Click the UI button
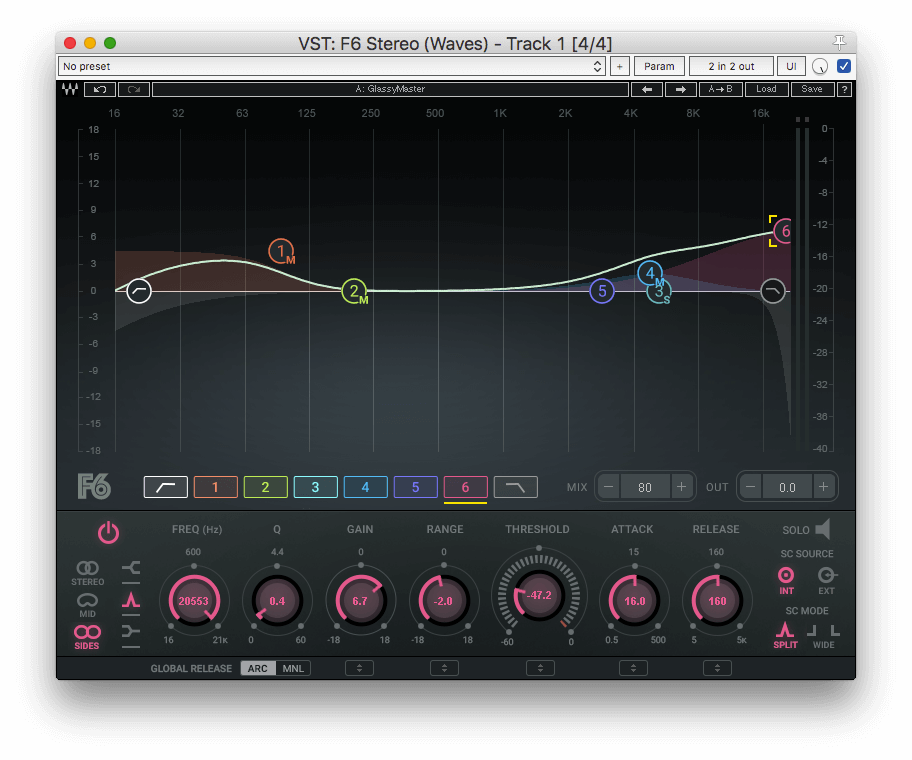912x760 pixels. pyautogui.click(x=791, y=66)
